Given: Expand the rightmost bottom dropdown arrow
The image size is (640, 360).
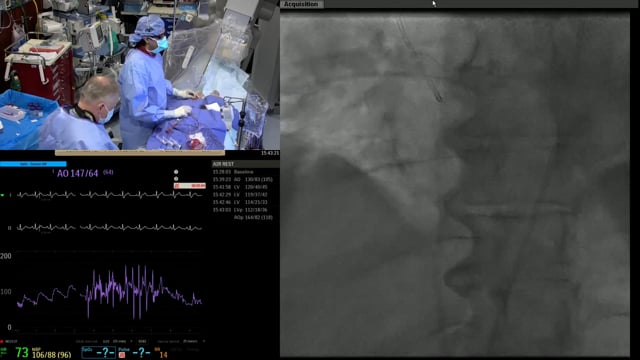Looking at the screenshot, I should (203, 341).
